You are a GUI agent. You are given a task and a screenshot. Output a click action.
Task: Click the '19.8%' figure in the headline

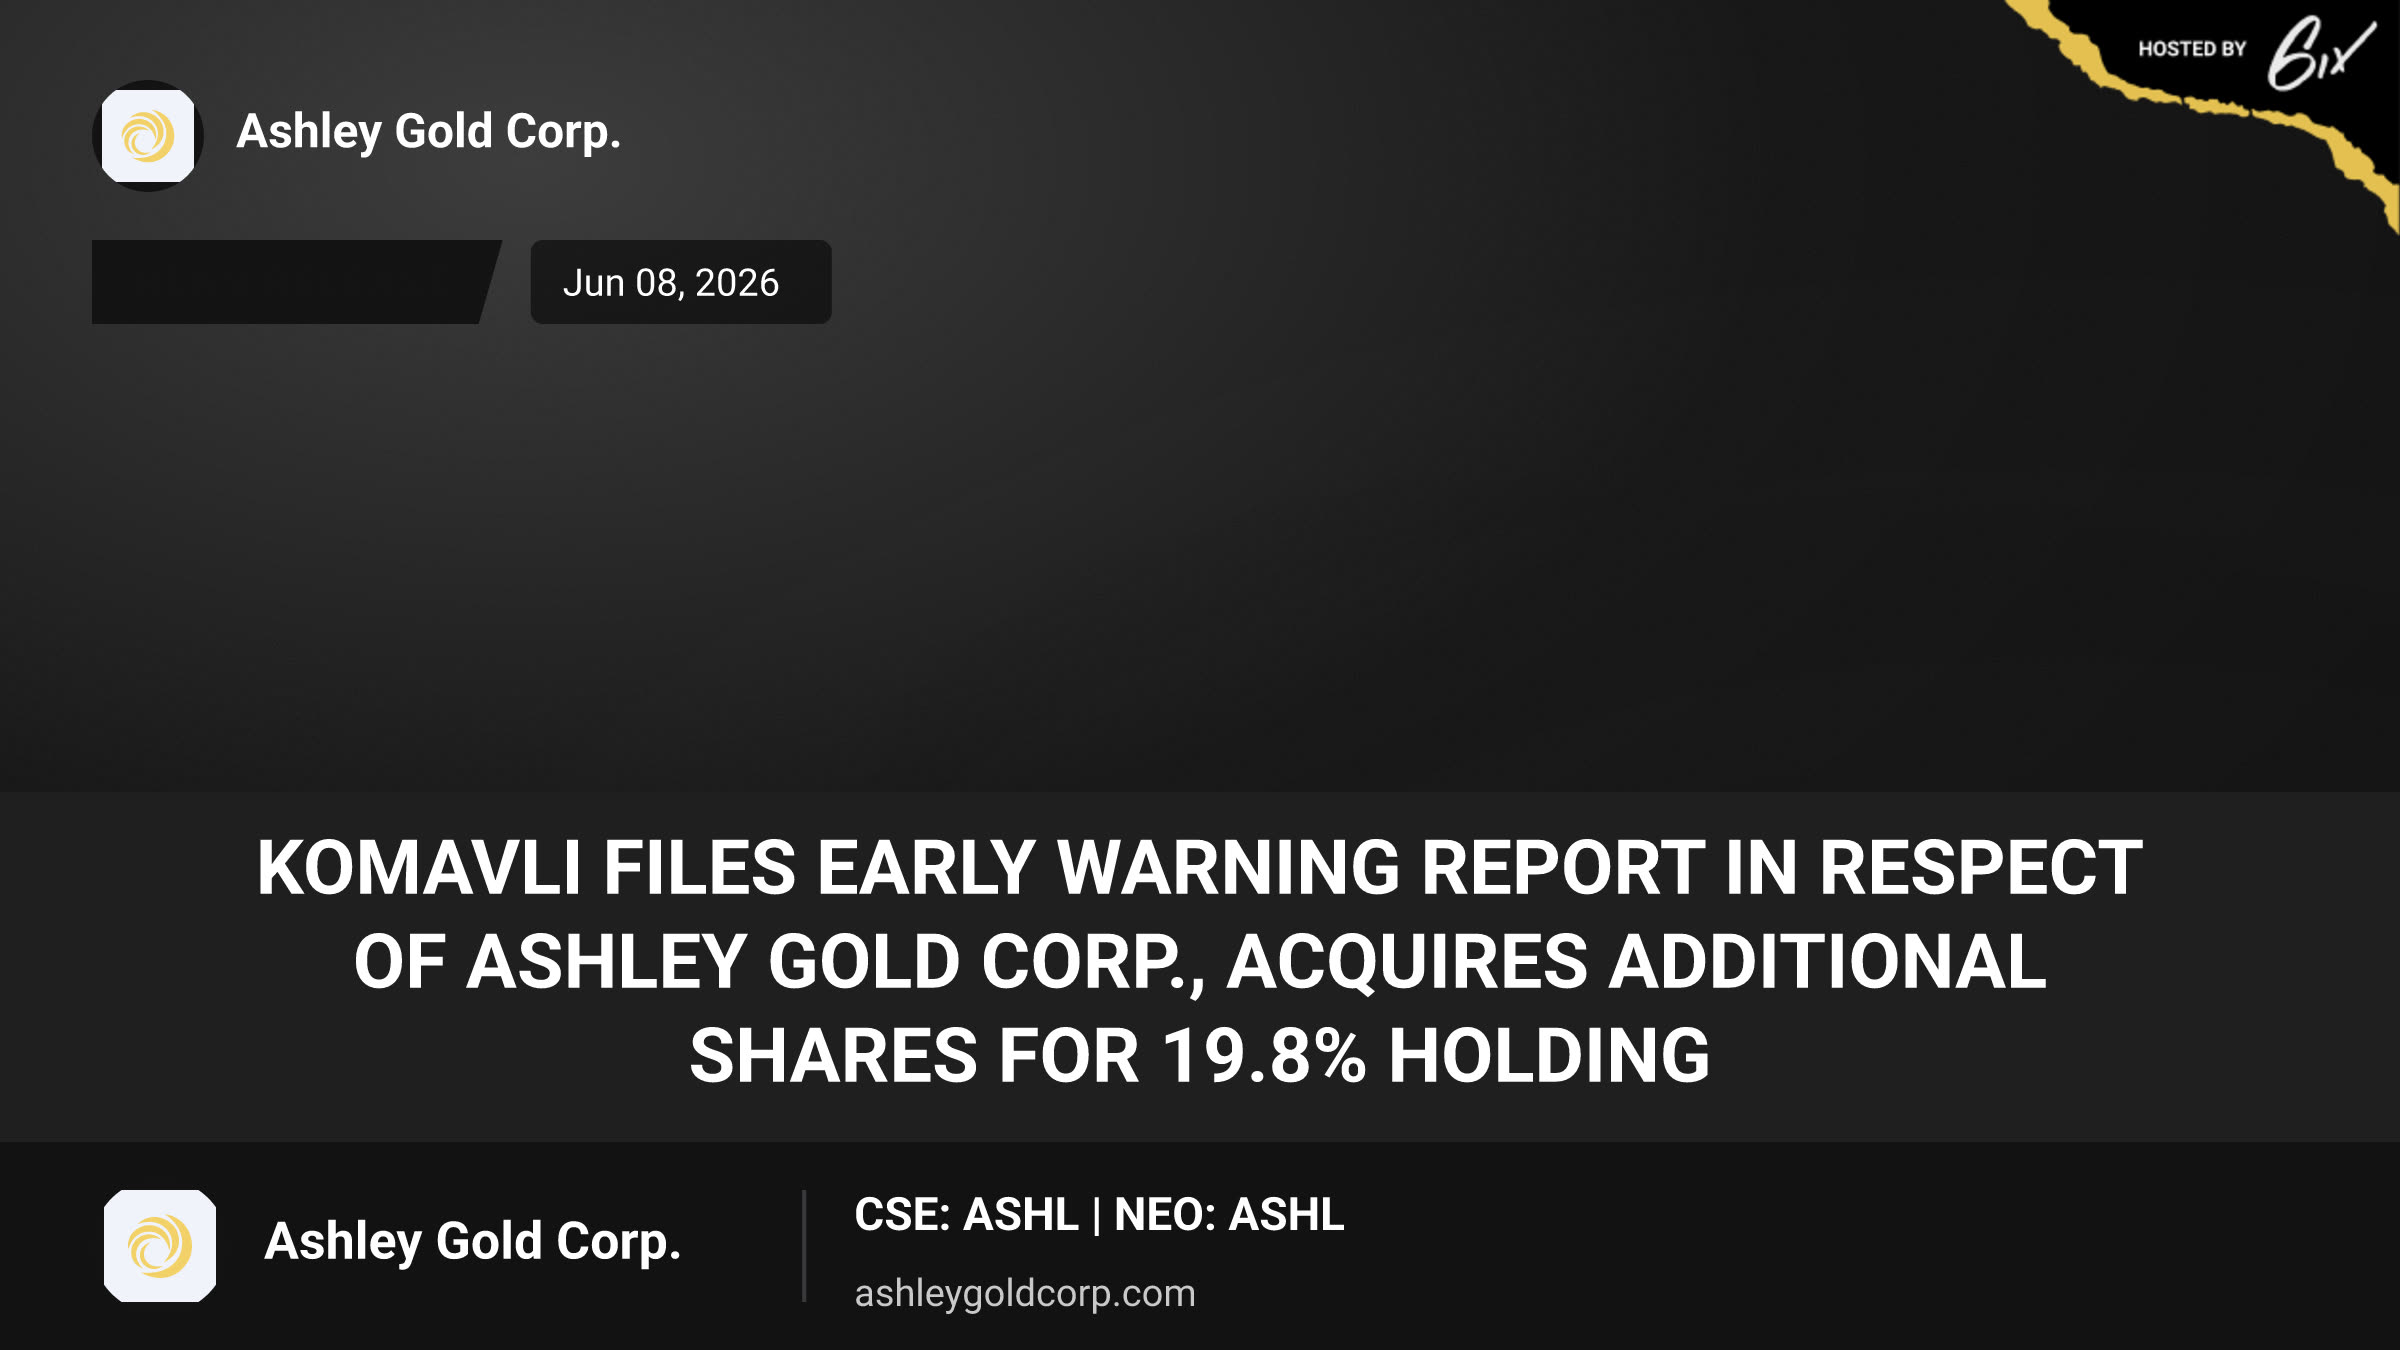pos(1264,1057)
